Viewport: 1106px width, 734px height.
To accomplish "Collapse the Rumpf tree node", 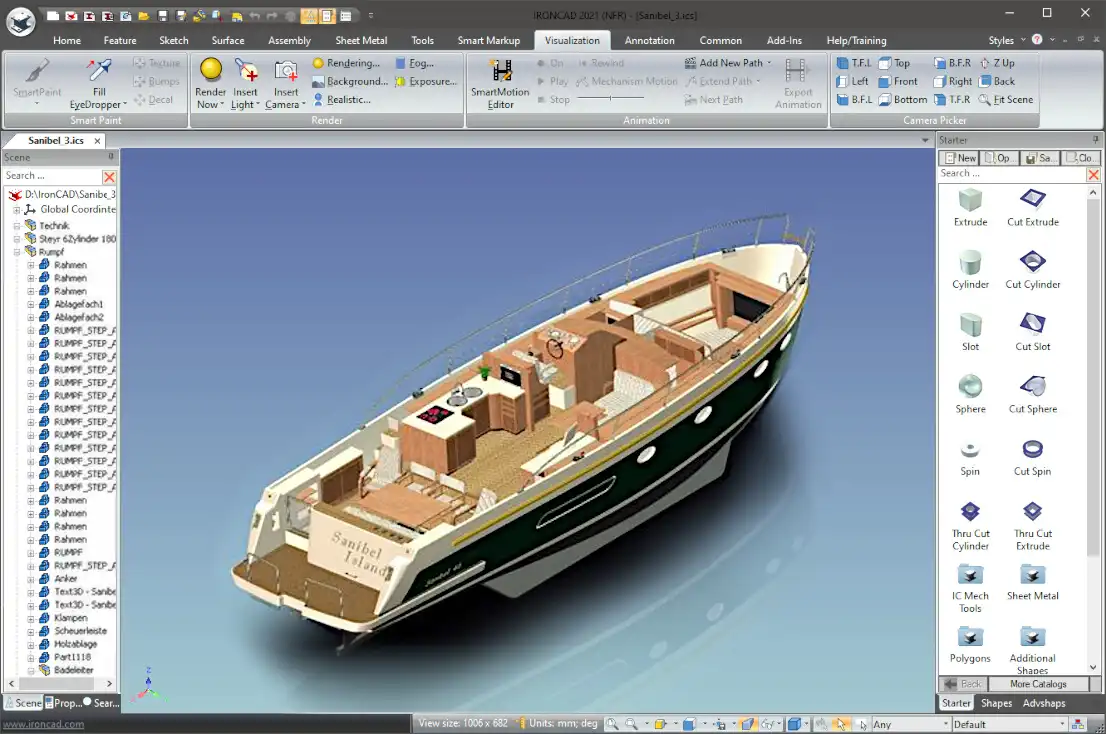I will pyautogui.click(x=17, y=252).
